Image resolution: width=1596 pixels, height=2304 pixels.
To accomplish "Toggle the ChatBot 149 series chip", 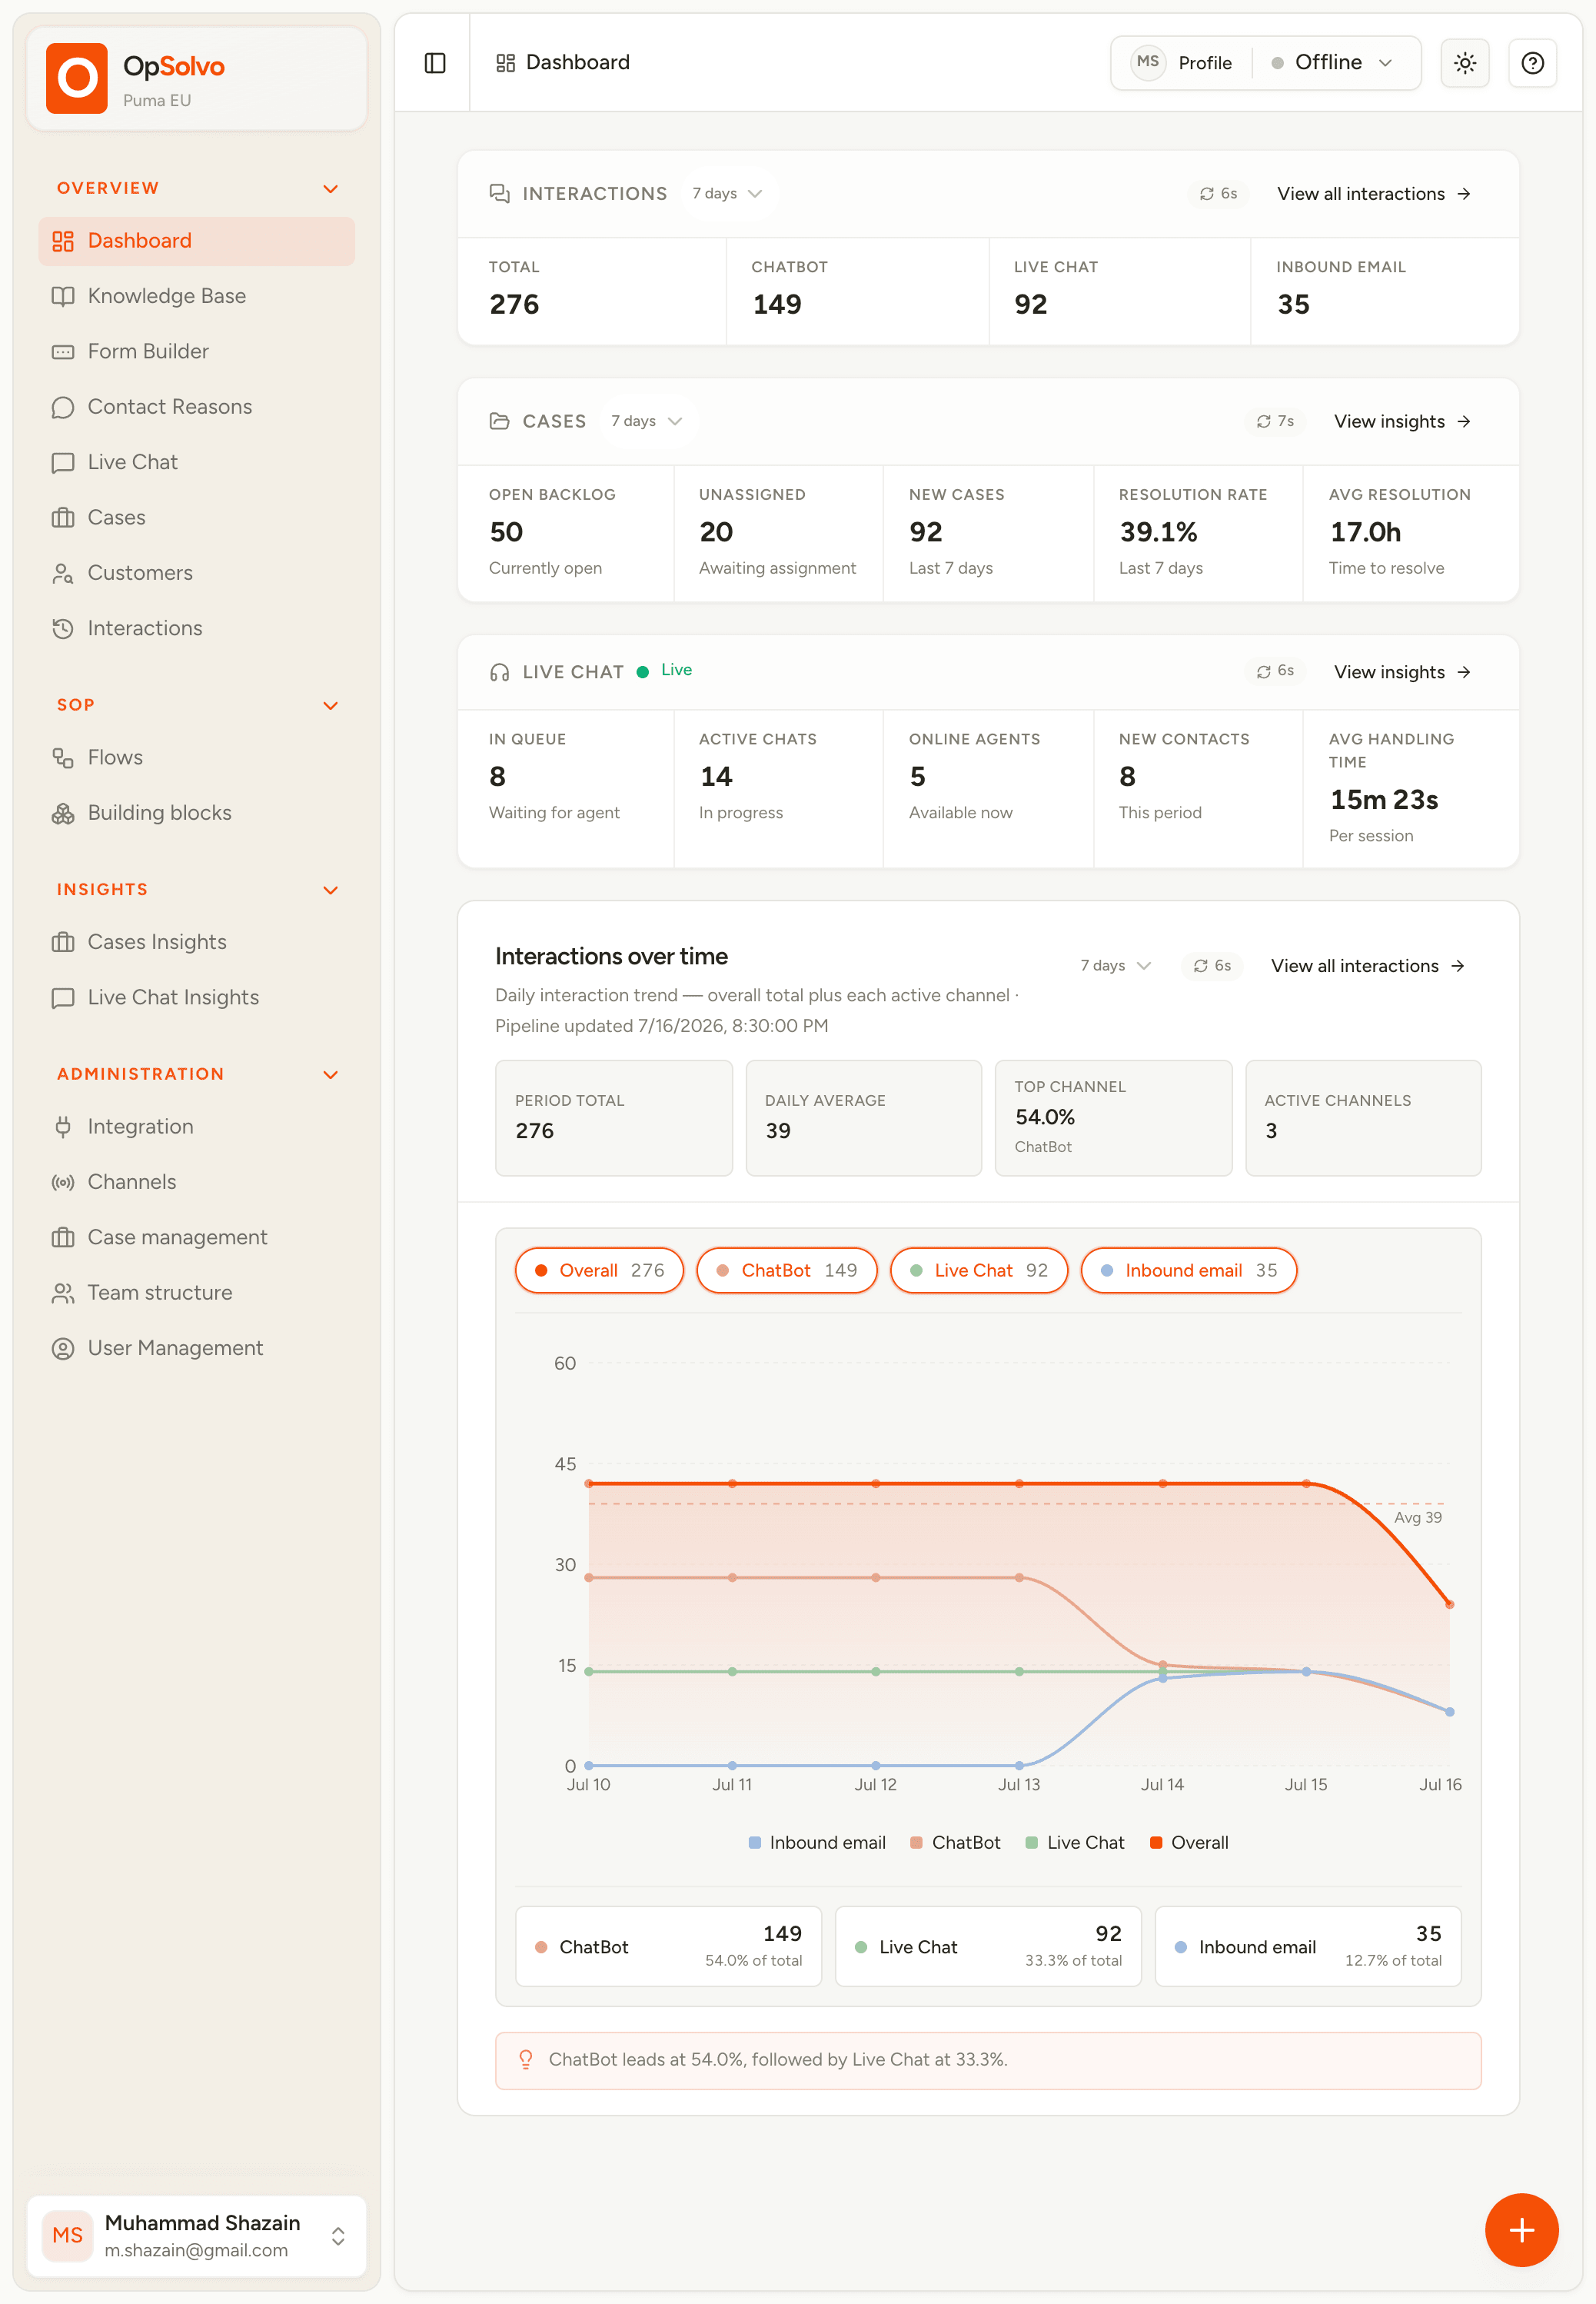I will (787, 1270).
